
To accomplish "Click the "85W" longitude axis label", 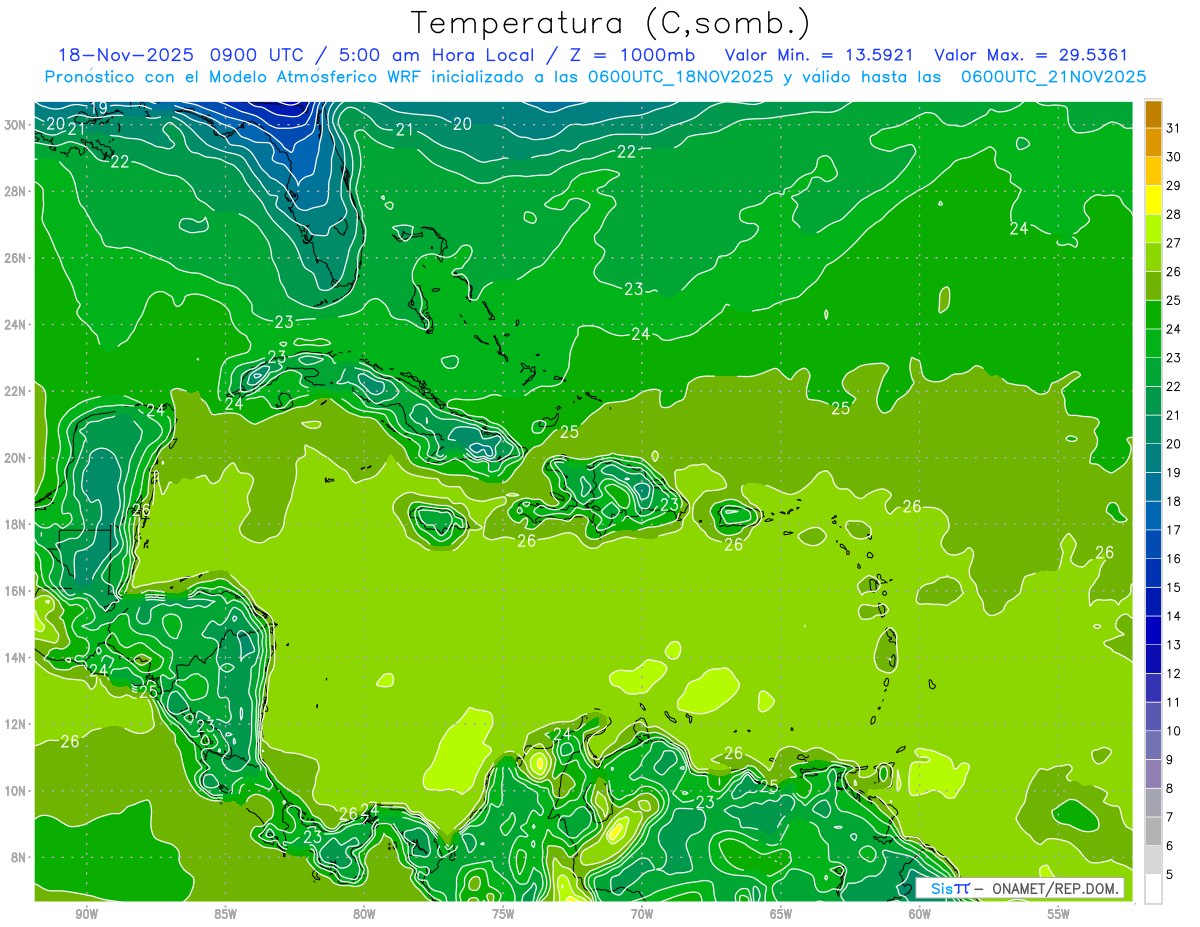I will click(x=225, y=914).
